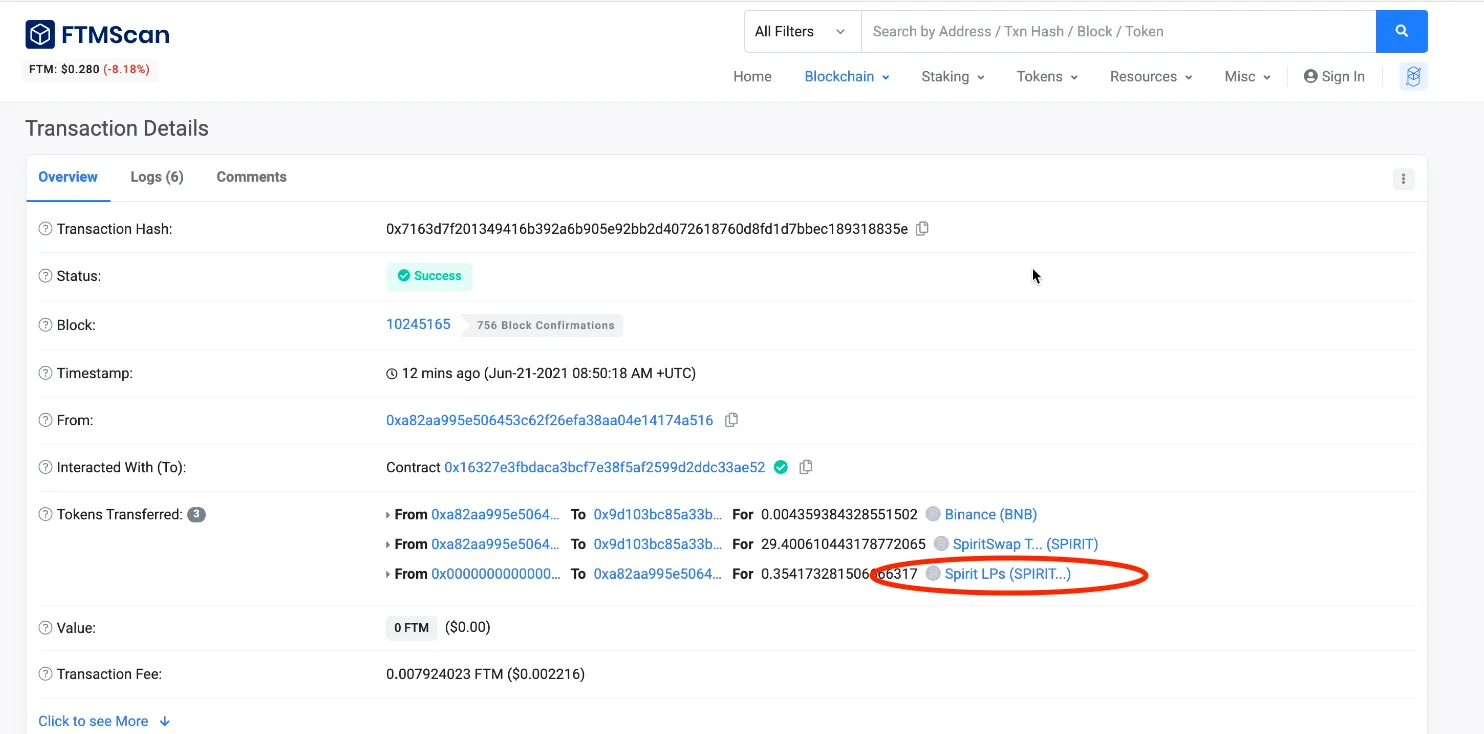Expand the Tokens menu
The height and width of the screenshot is (734, 1484).
click(x=1047, y=76)
